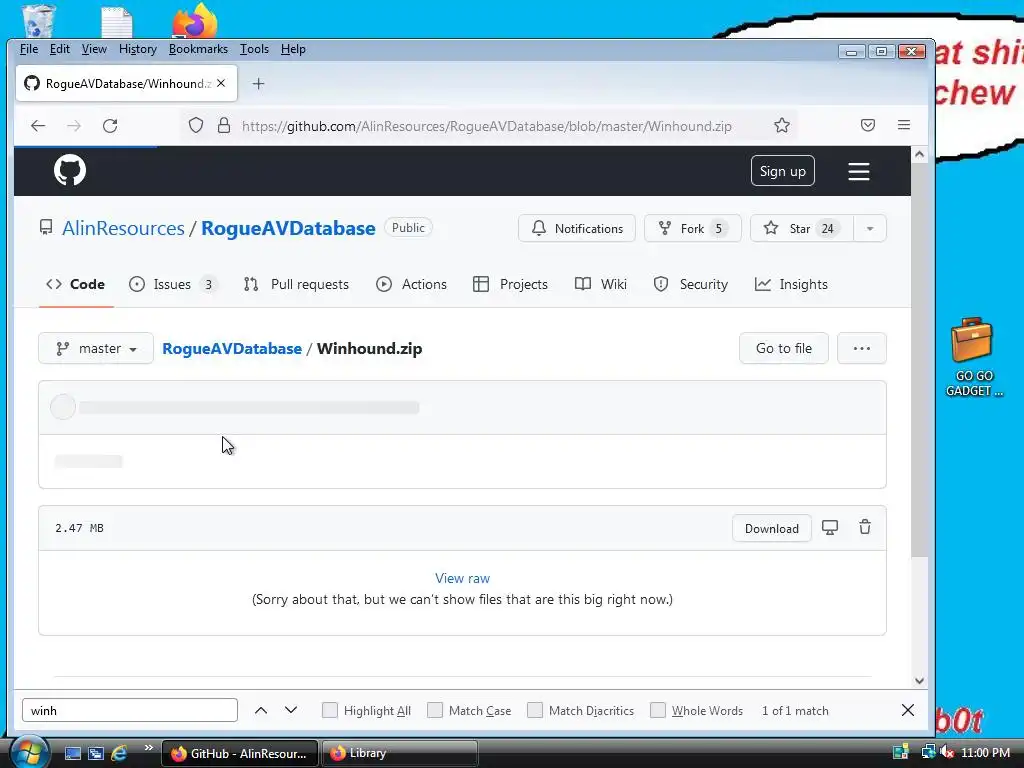Open the Wiki tab

(601, 284)
